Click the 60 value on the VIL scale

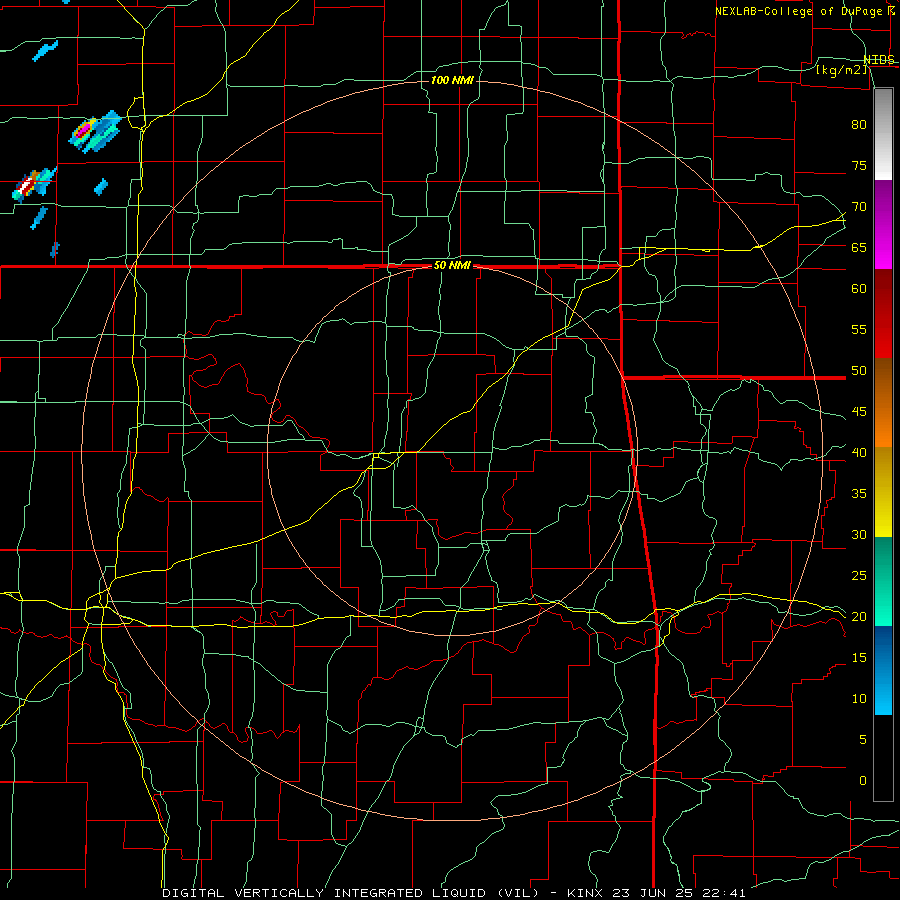[859, 289]
